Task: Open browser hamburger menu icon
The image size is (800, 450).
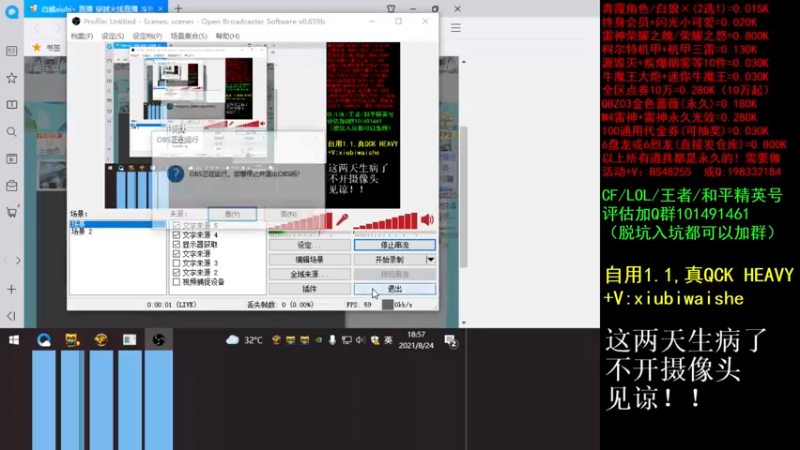Action: coord(456,28)
